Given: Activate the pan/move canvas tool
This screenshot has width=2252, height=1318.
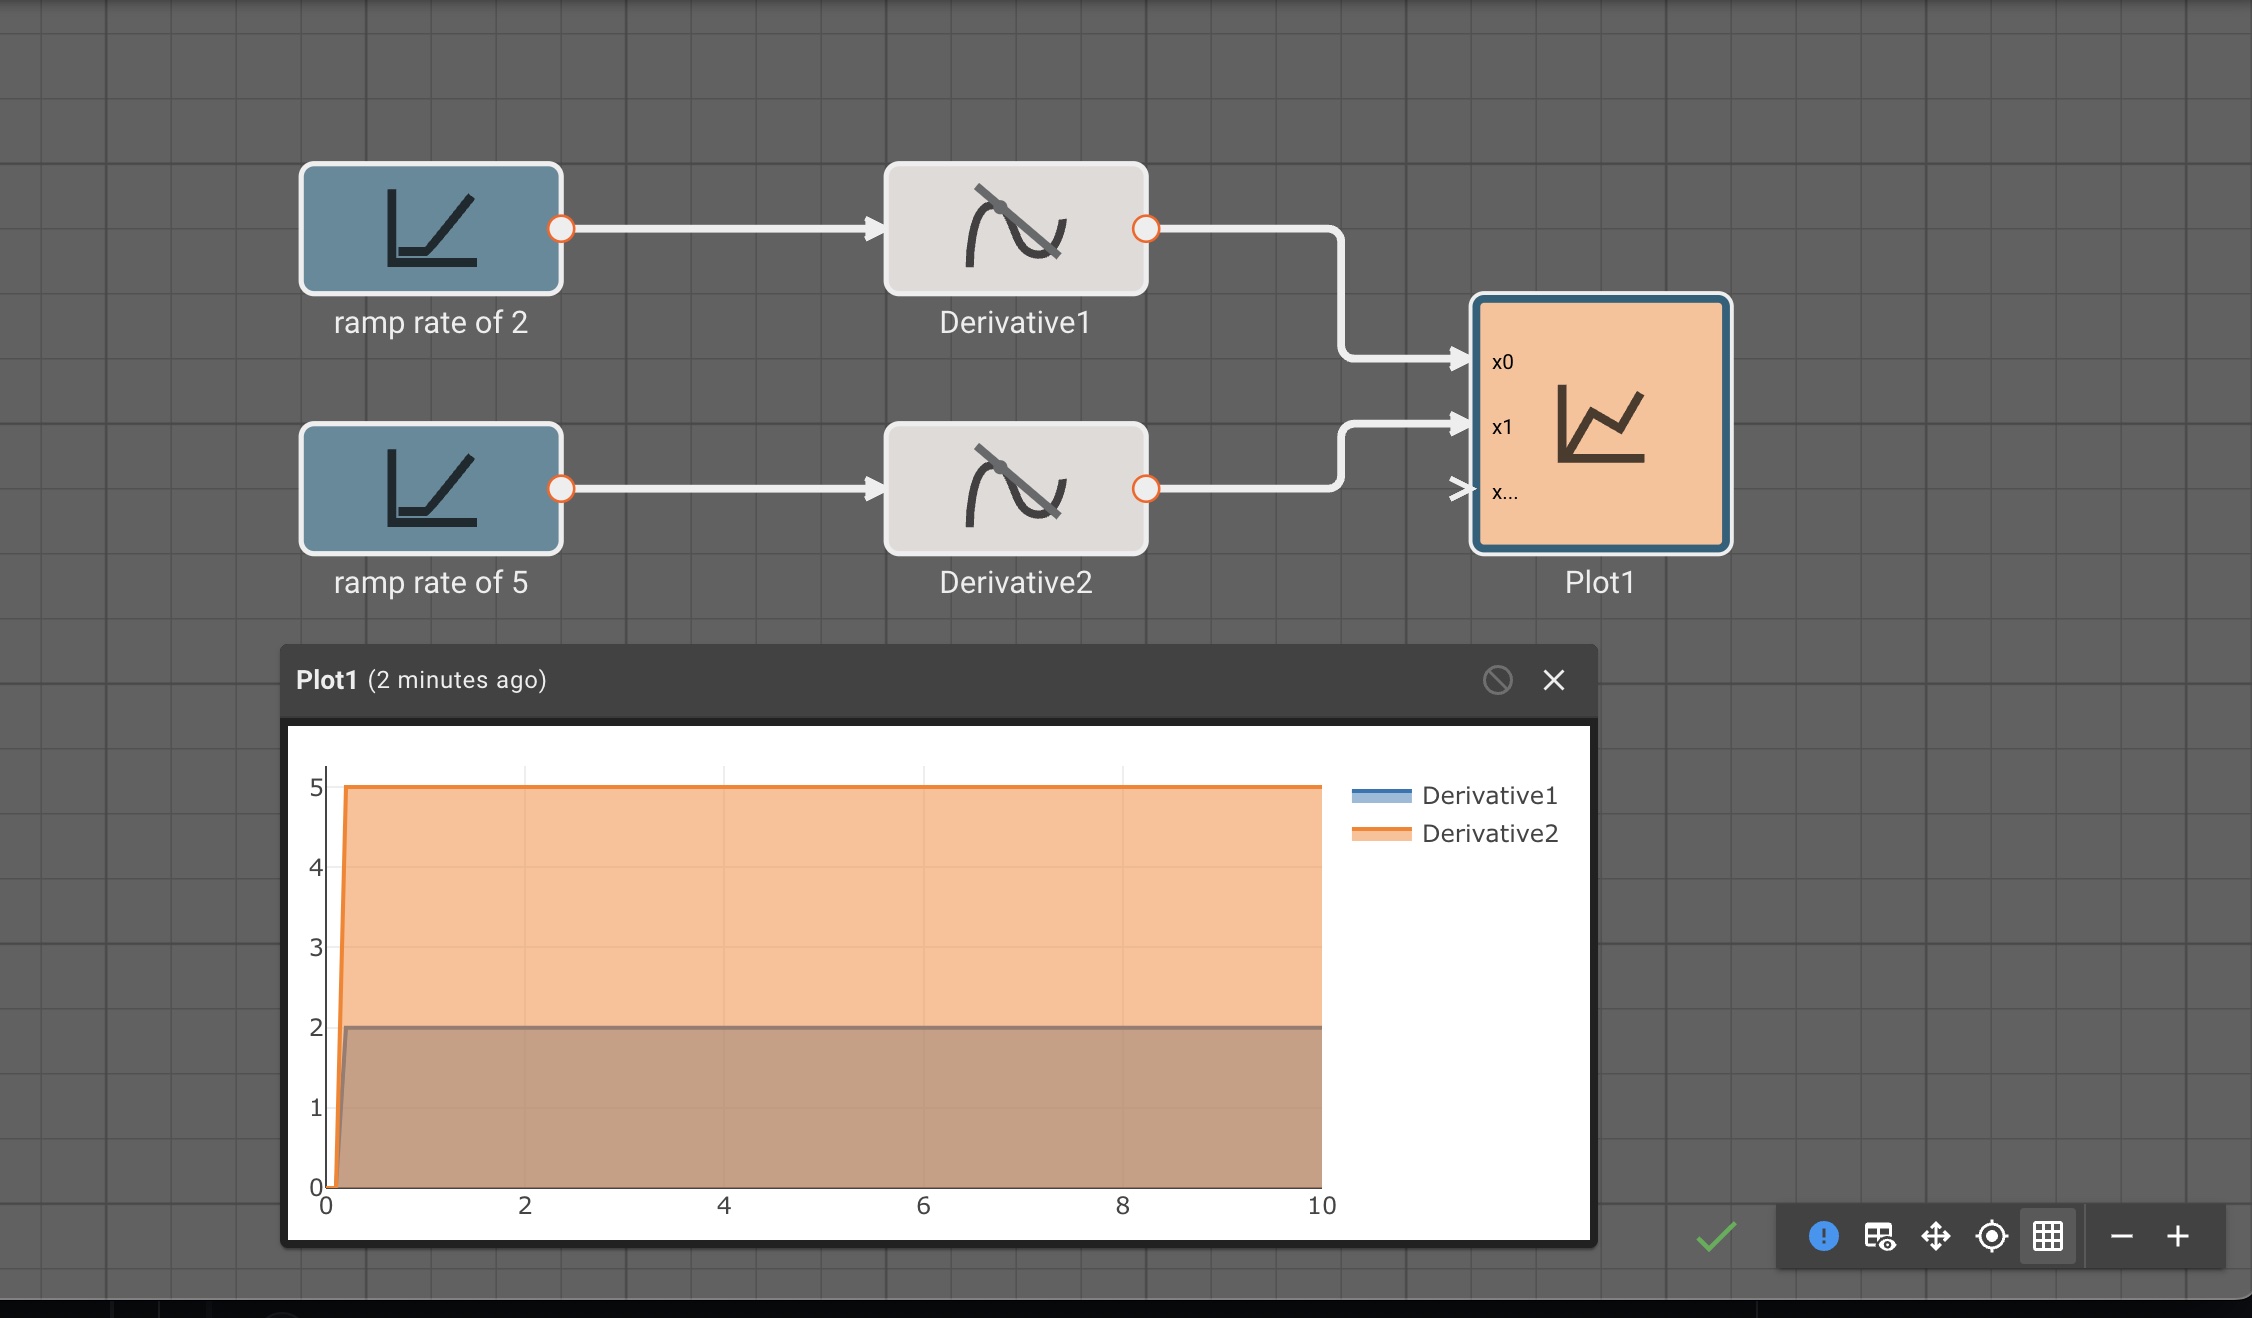Looking at the screenshot, I should (x=1936, y=1236).
